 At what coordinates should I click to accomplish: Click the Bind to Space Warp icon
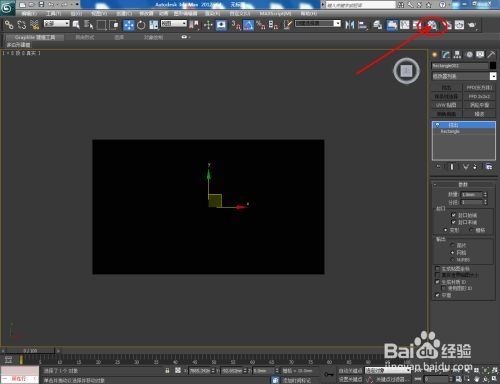34,24
